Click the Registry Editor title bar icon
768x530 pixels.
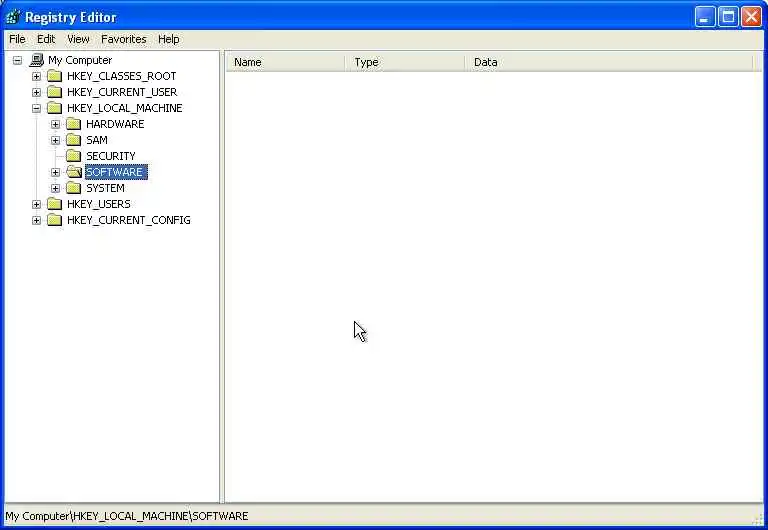[x=13, y=17]
